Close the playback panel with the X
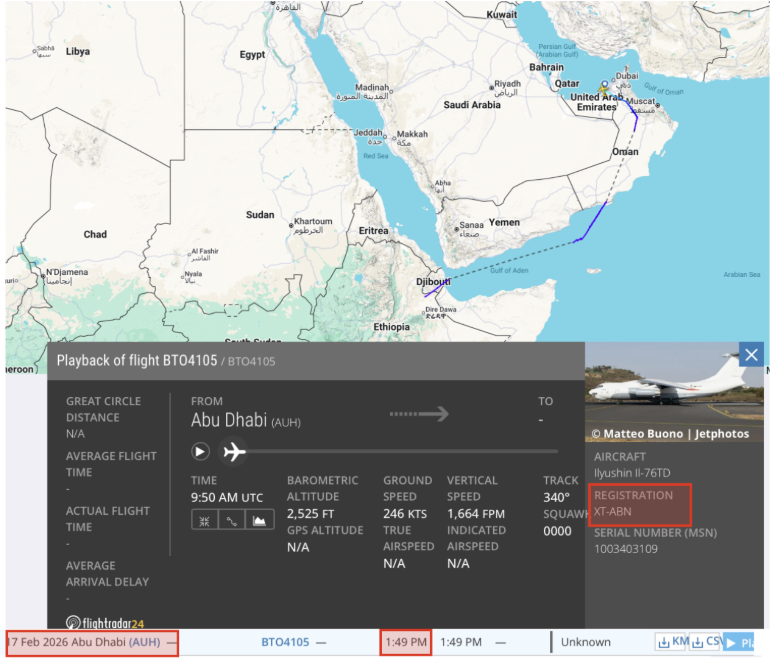This screenshot has height=660, width=772. 751,355
